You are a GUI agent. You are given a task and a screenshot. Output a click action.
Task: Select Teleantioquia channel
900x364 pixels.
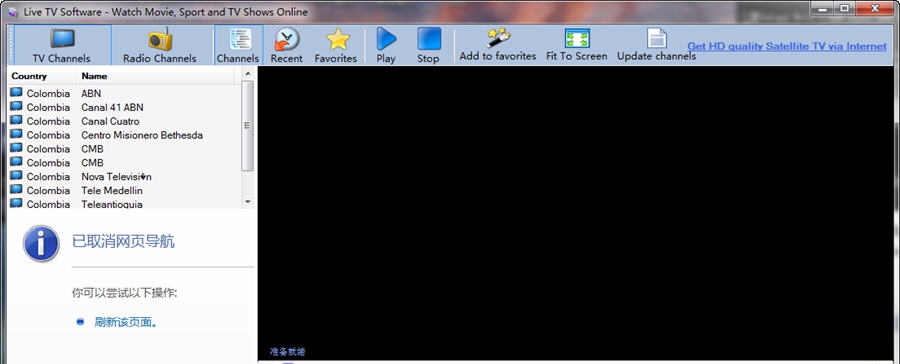[125, 204]
